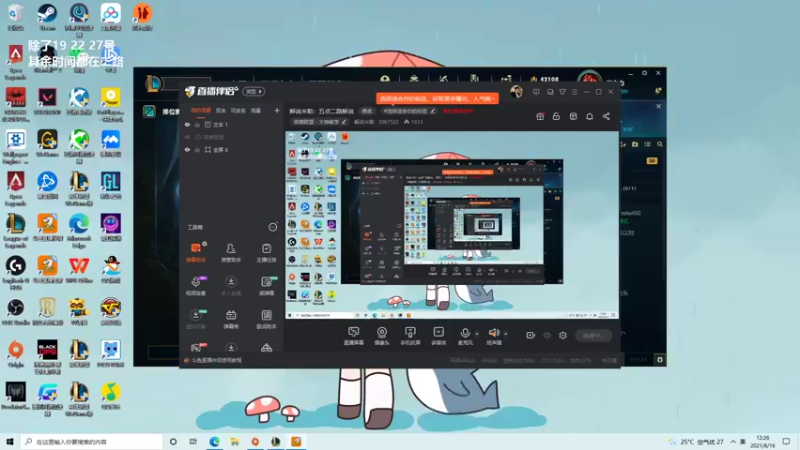Toggle eye visibility of the 全屏 6 source

187,149
